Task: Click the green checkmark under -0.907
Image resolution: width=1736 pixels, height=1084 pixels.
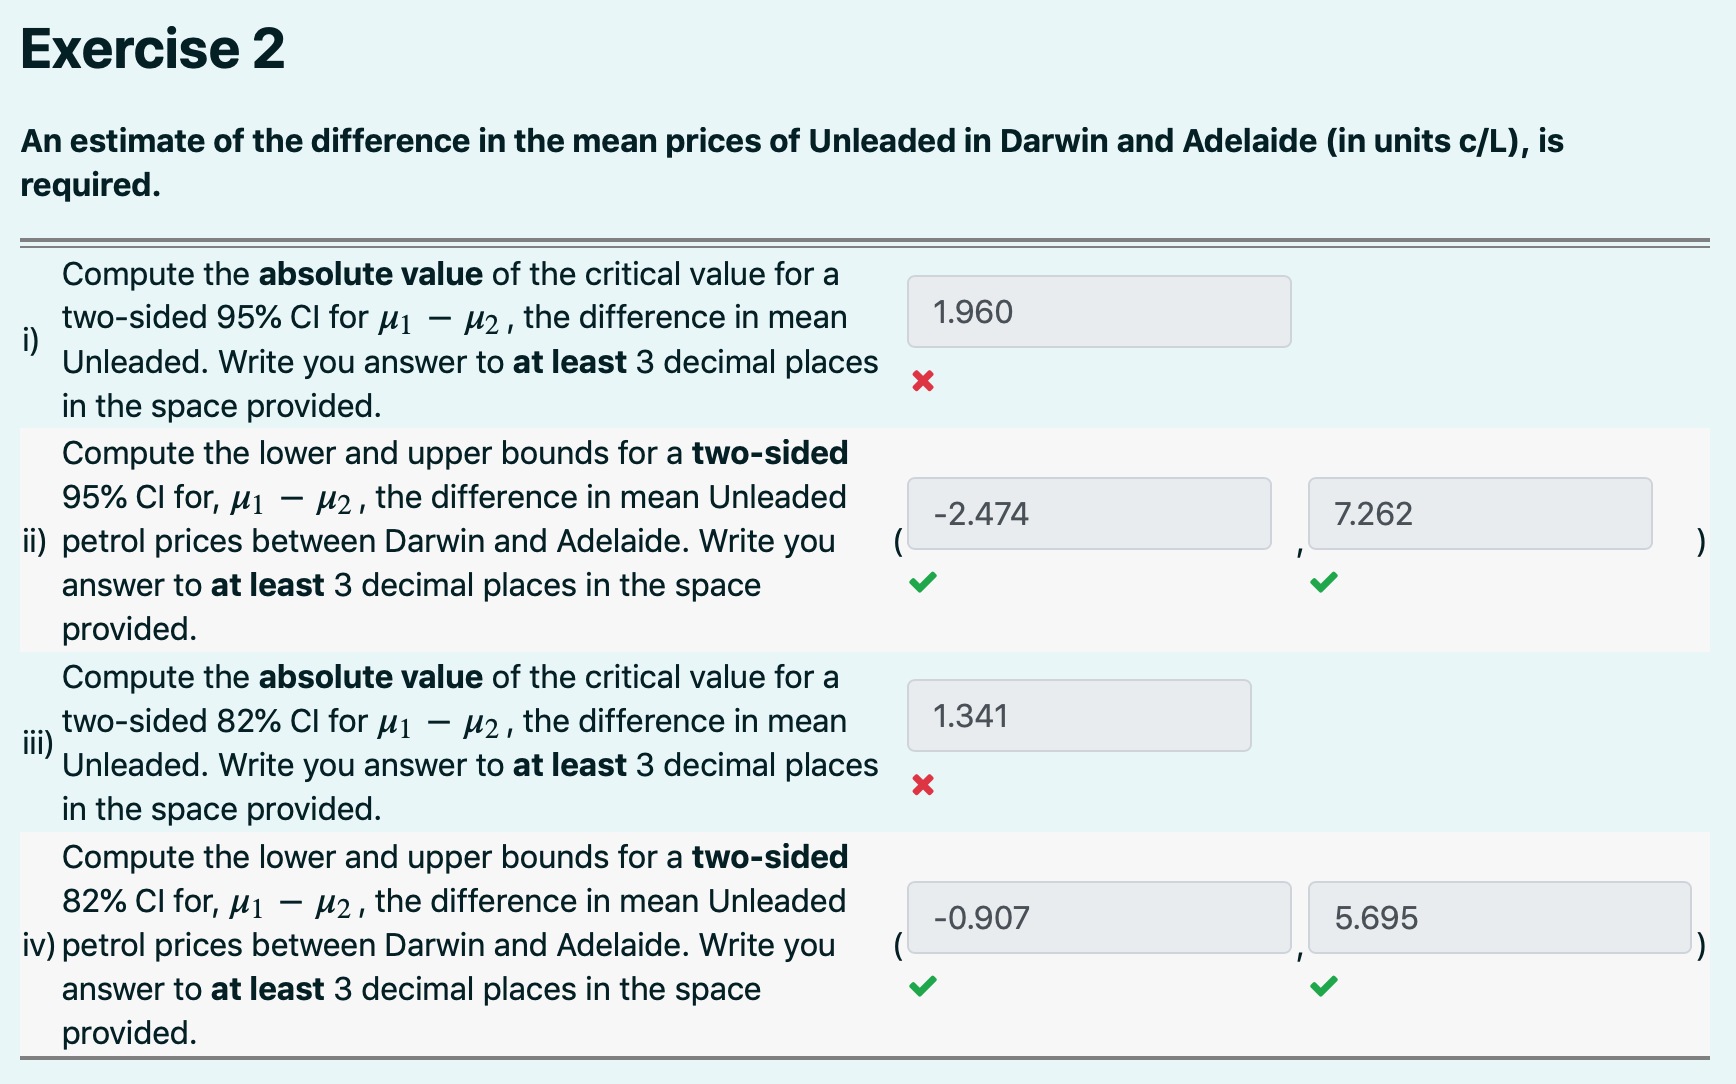Action: click(921, 987)
